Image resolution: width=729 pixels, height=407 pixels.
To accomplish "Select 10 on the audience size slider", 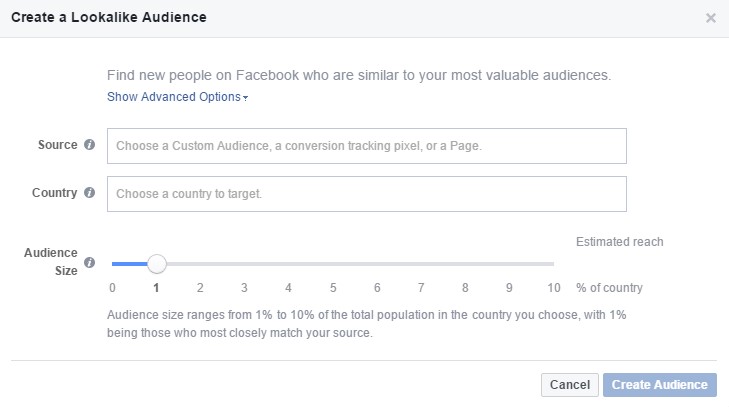I will [x=553, y=264].
